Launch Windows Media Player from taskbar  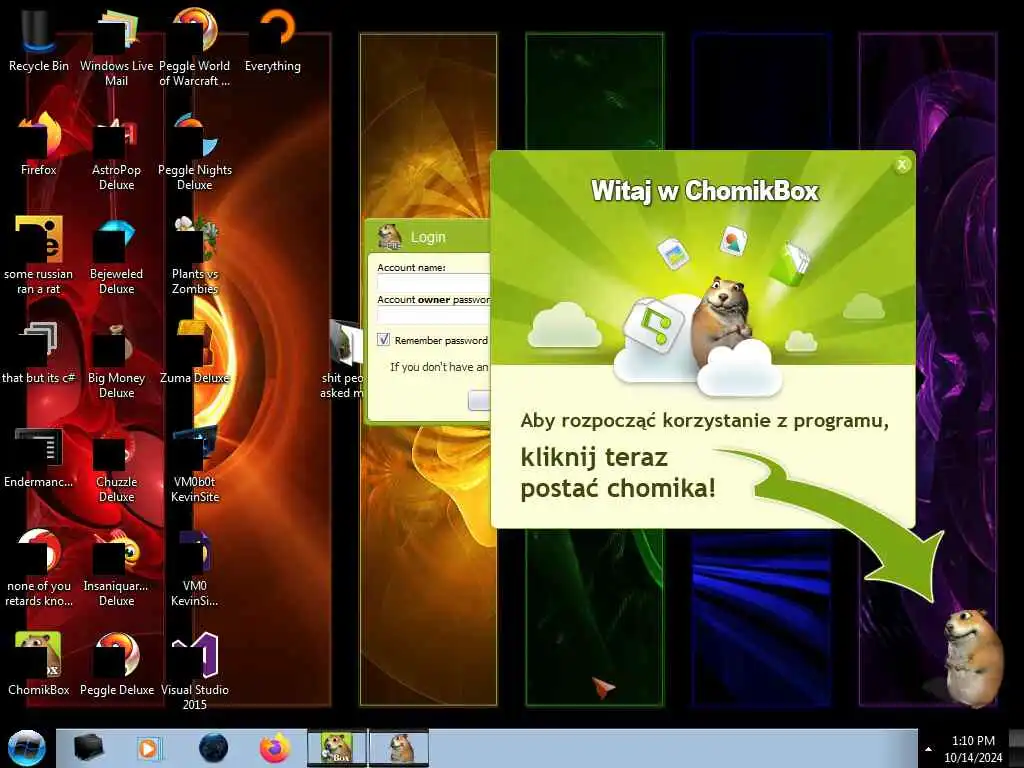(x=149, y=748)
